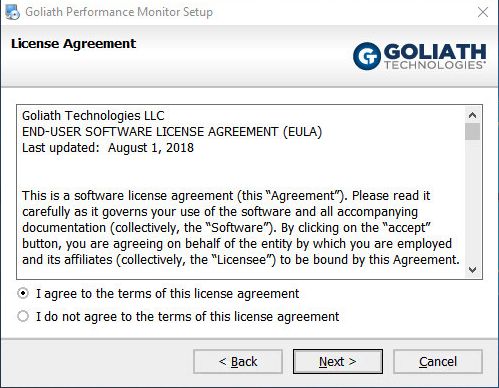
Task: Continue setup with the Next button
Action: pyautogui.click(x=338, y=361)
